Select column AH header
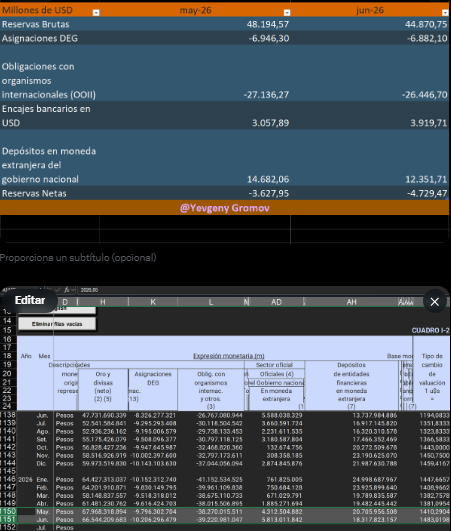This screenshot has width=451, height=531. 351,302
